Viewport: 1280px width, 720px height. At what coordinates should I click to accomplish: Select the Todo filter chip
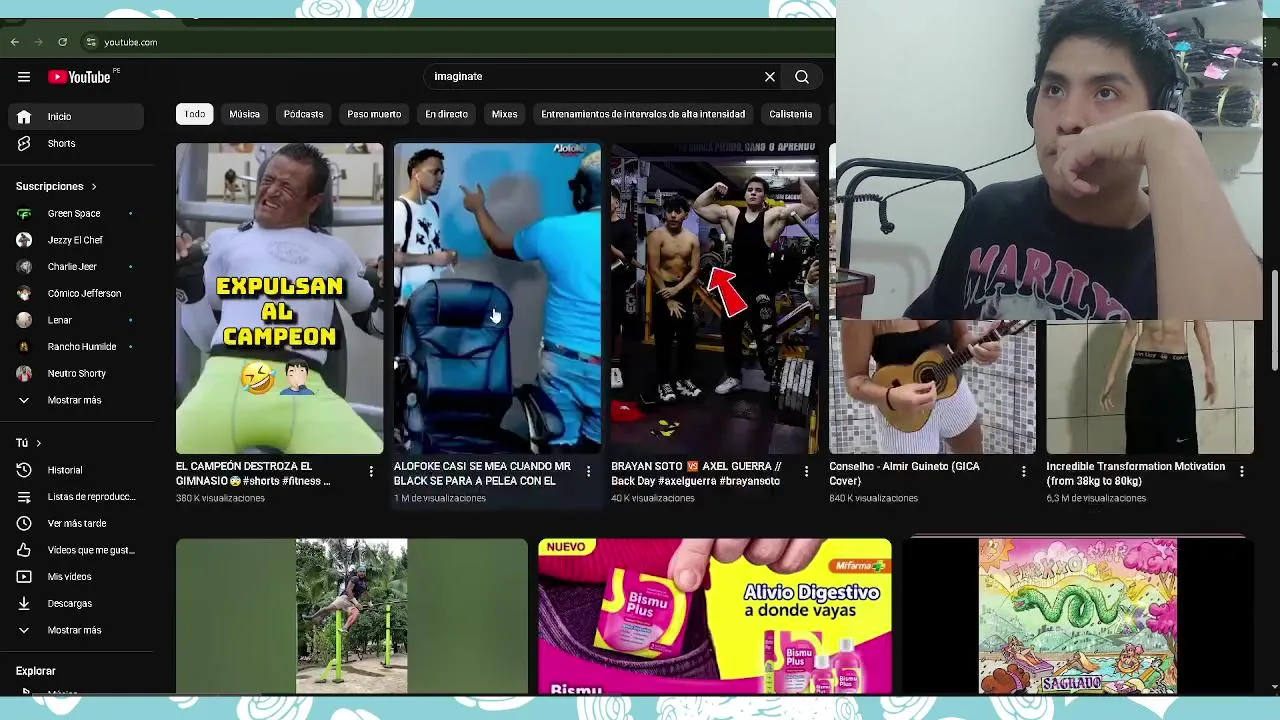[195, 114]
